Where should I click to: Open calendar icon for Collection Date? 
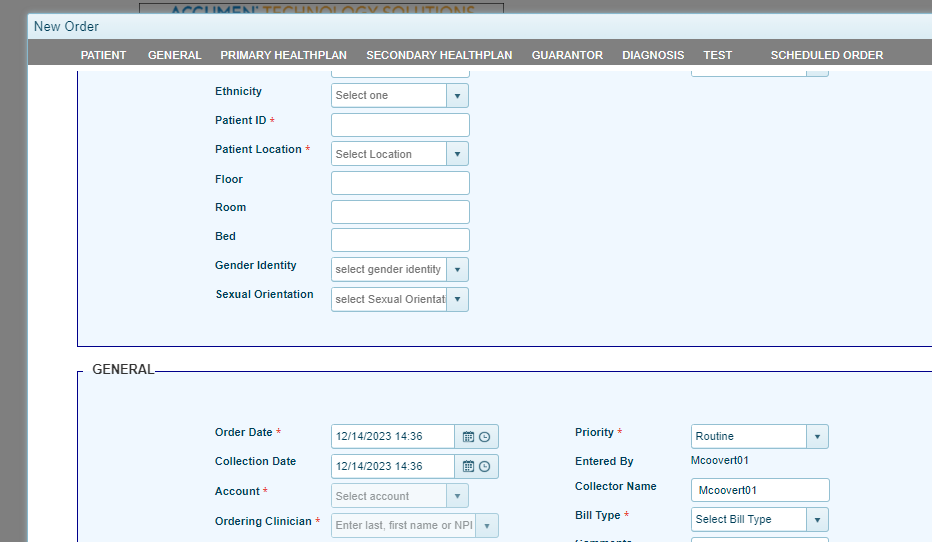pos(468,466)
